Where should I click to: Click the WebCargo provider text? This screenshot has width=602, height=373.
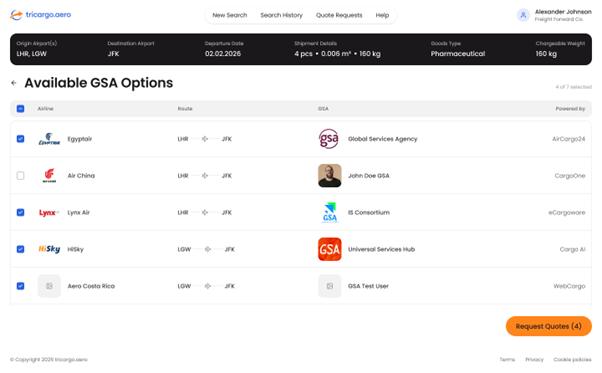(x=569, y=286)
